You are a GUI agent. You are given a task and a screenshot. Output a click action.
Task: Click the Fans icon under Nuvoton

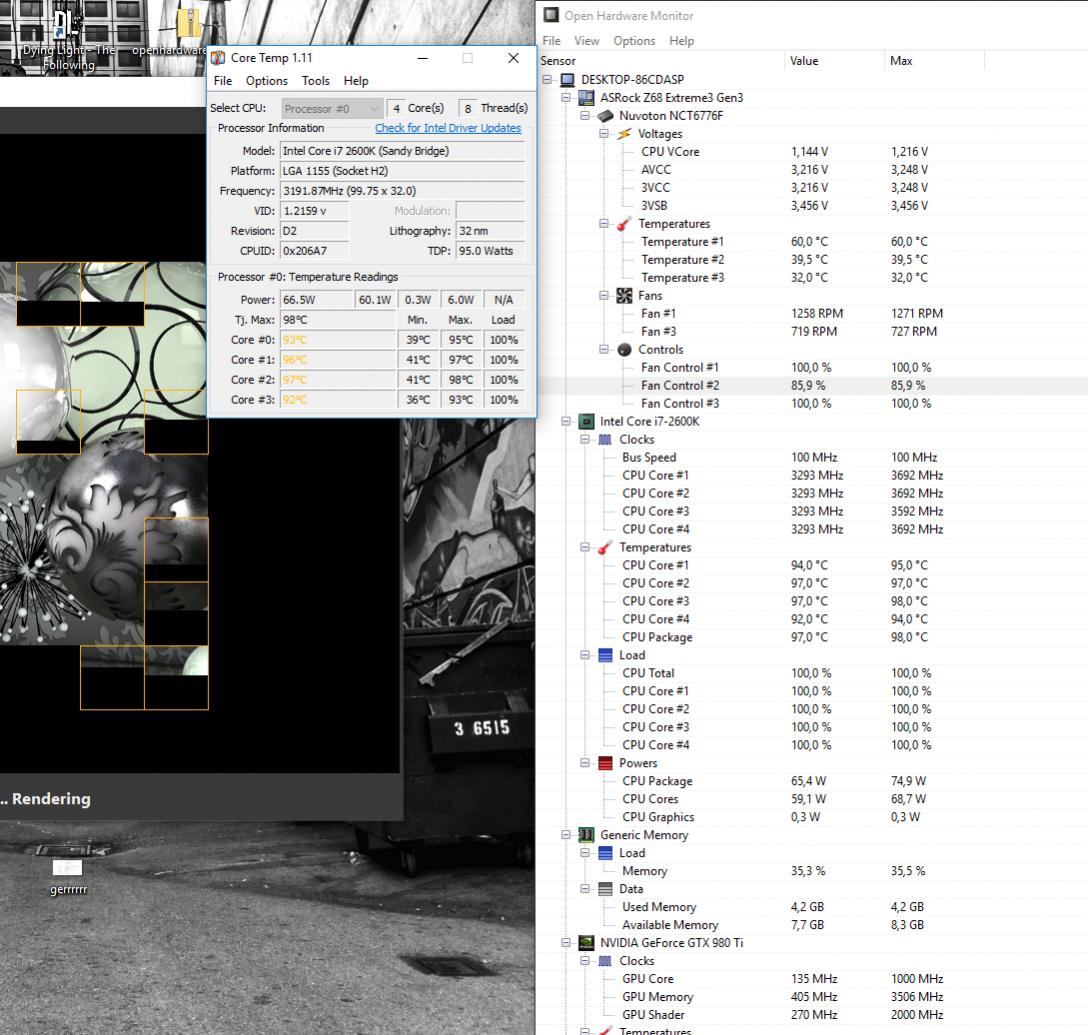(624, 296)
